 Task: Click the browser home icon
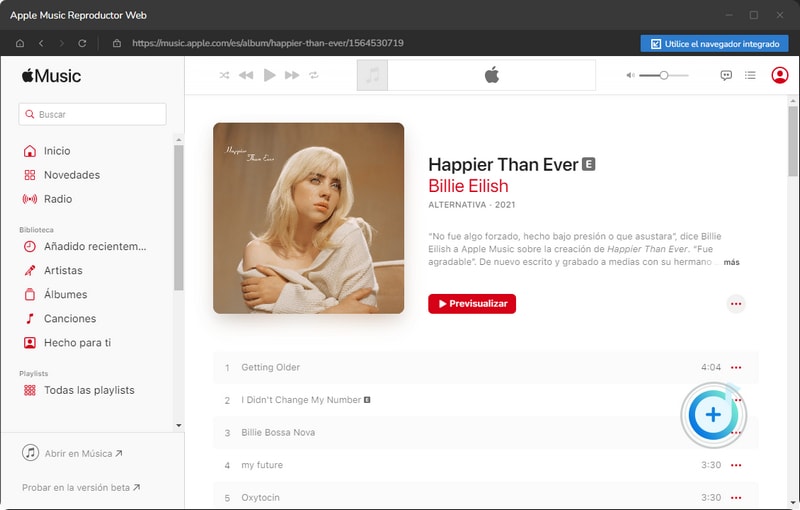tap(19, 44)
